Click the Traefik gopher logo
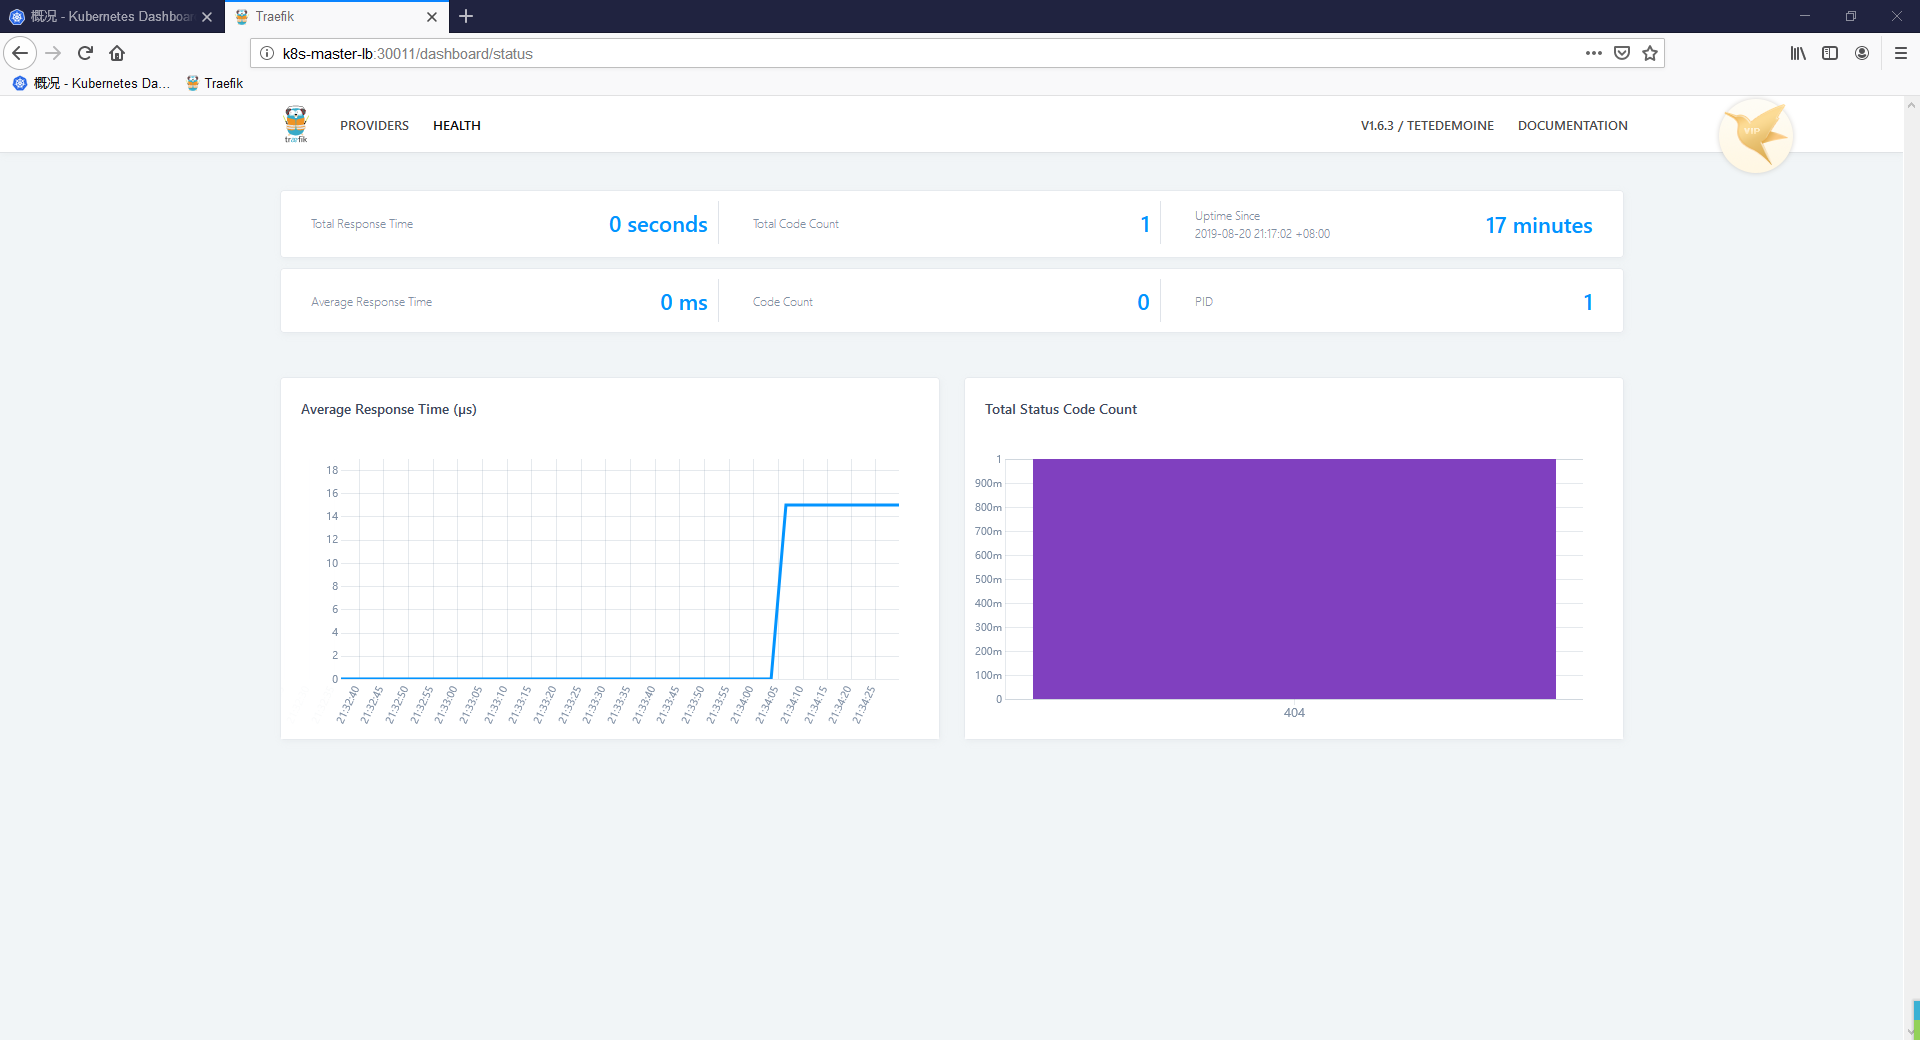This screenshot has width=1920, height=1040. click(x=296, y=124)
